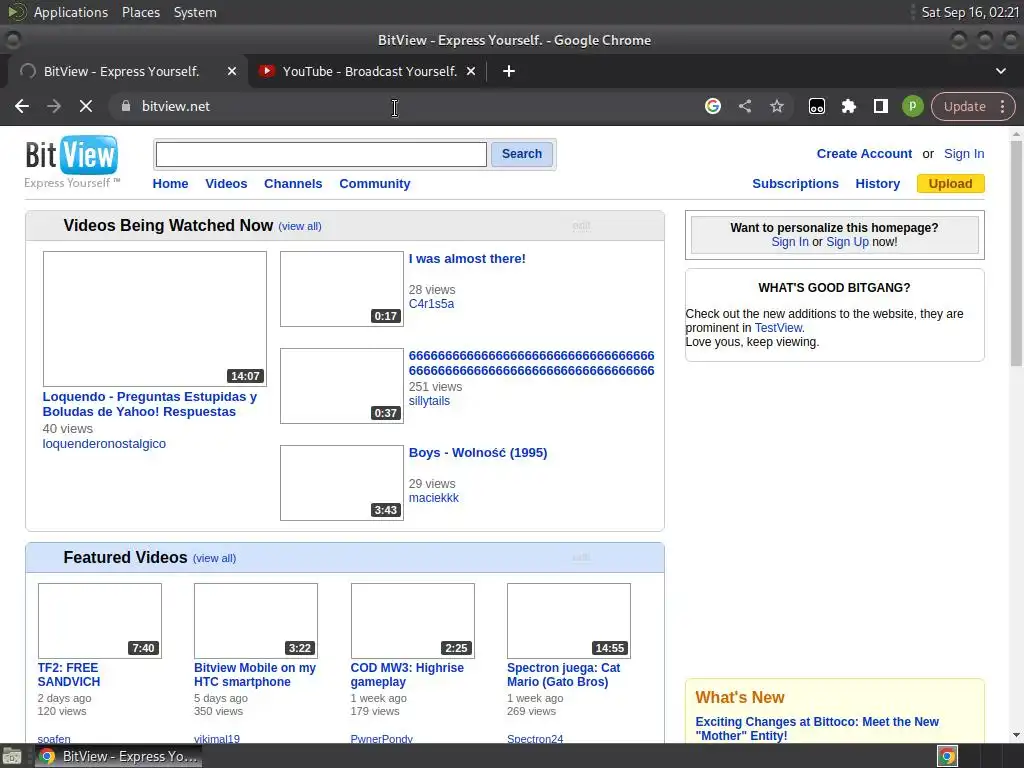Open the green profile avatar P

click(x=912, y=106)
